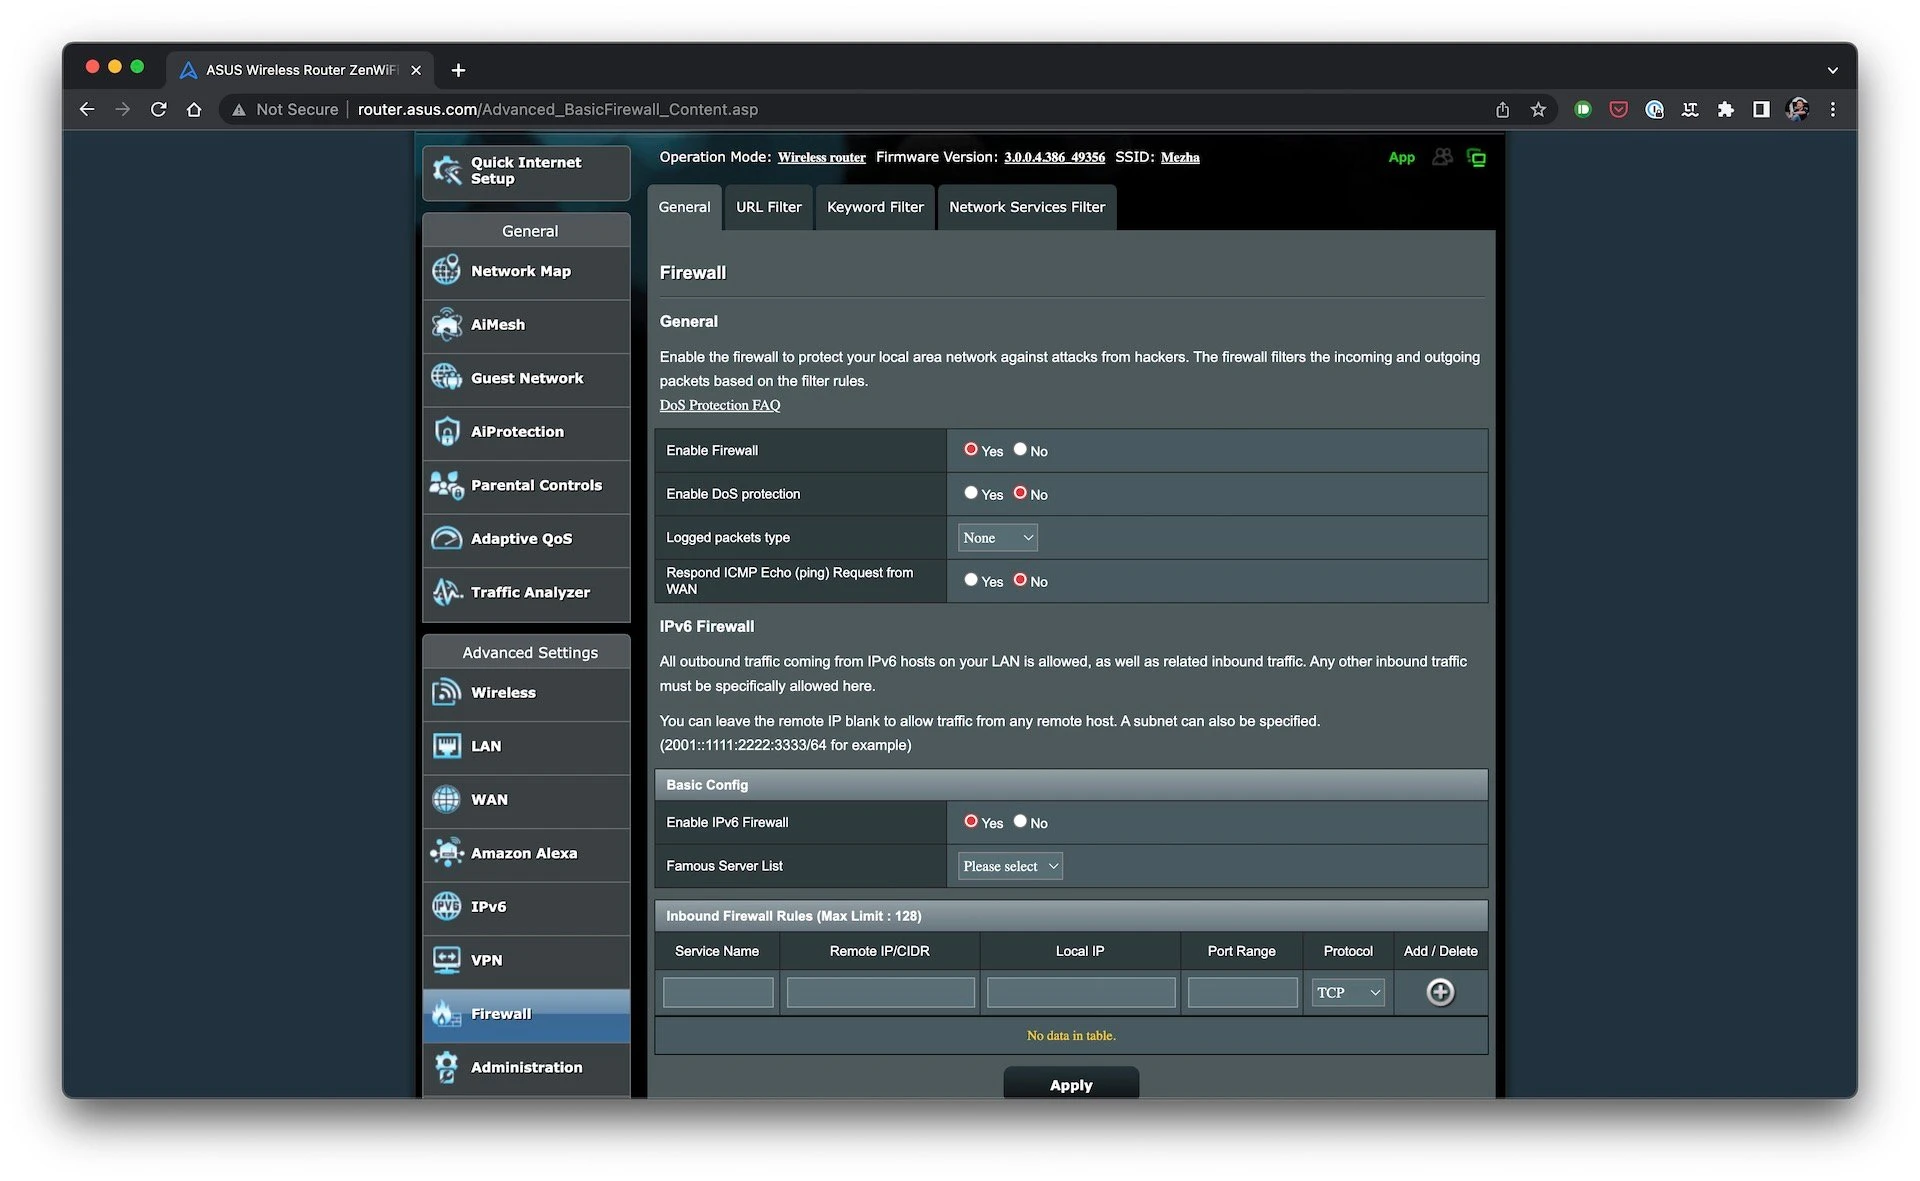Open Network Map sidebar icon
The width and height of the screenshot is (1920, 1181).
click(x=446, y=271)
